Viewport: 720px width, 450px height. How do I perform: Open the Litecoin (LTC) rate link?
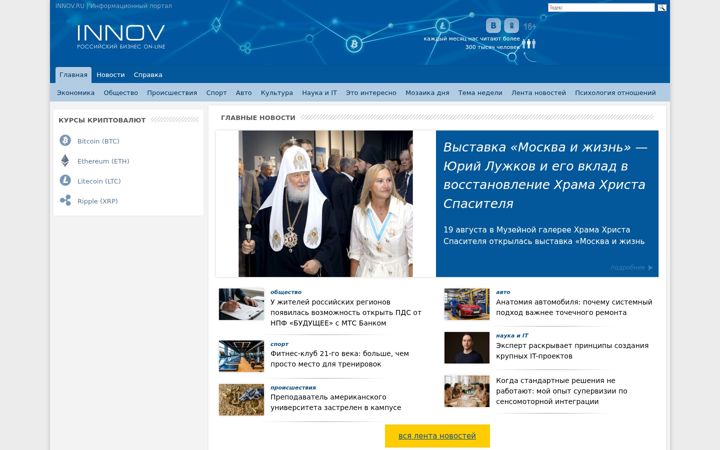pyautogui.click(x=99, y=181)
